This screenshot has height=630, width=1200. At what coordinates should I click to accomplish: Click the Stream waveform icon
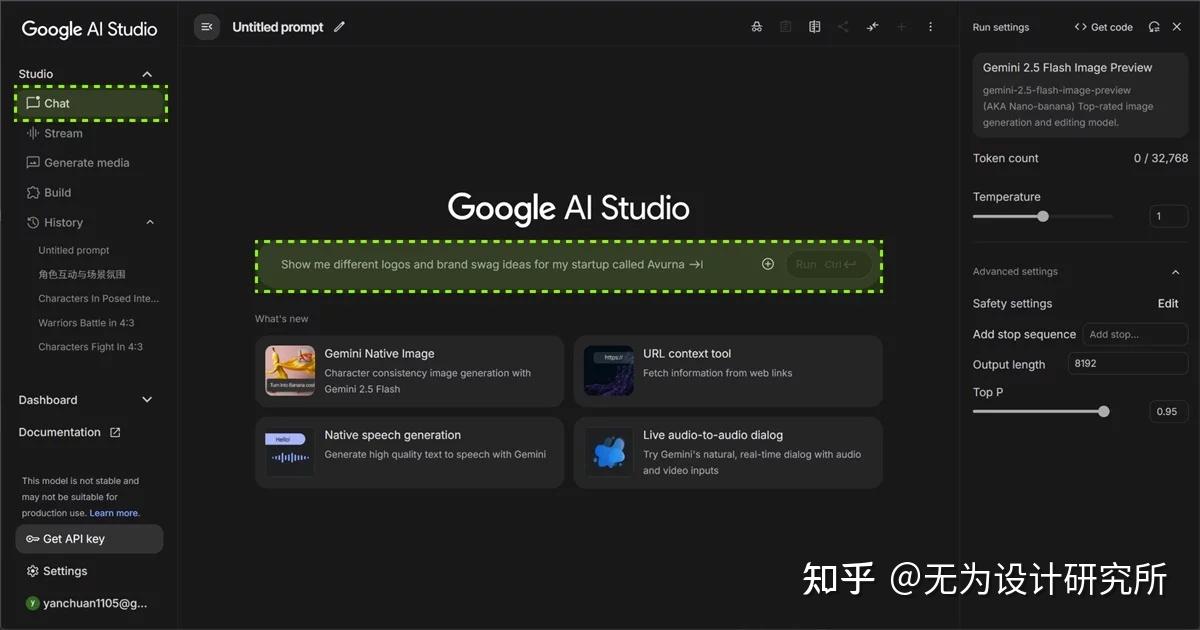pos(33,133)
